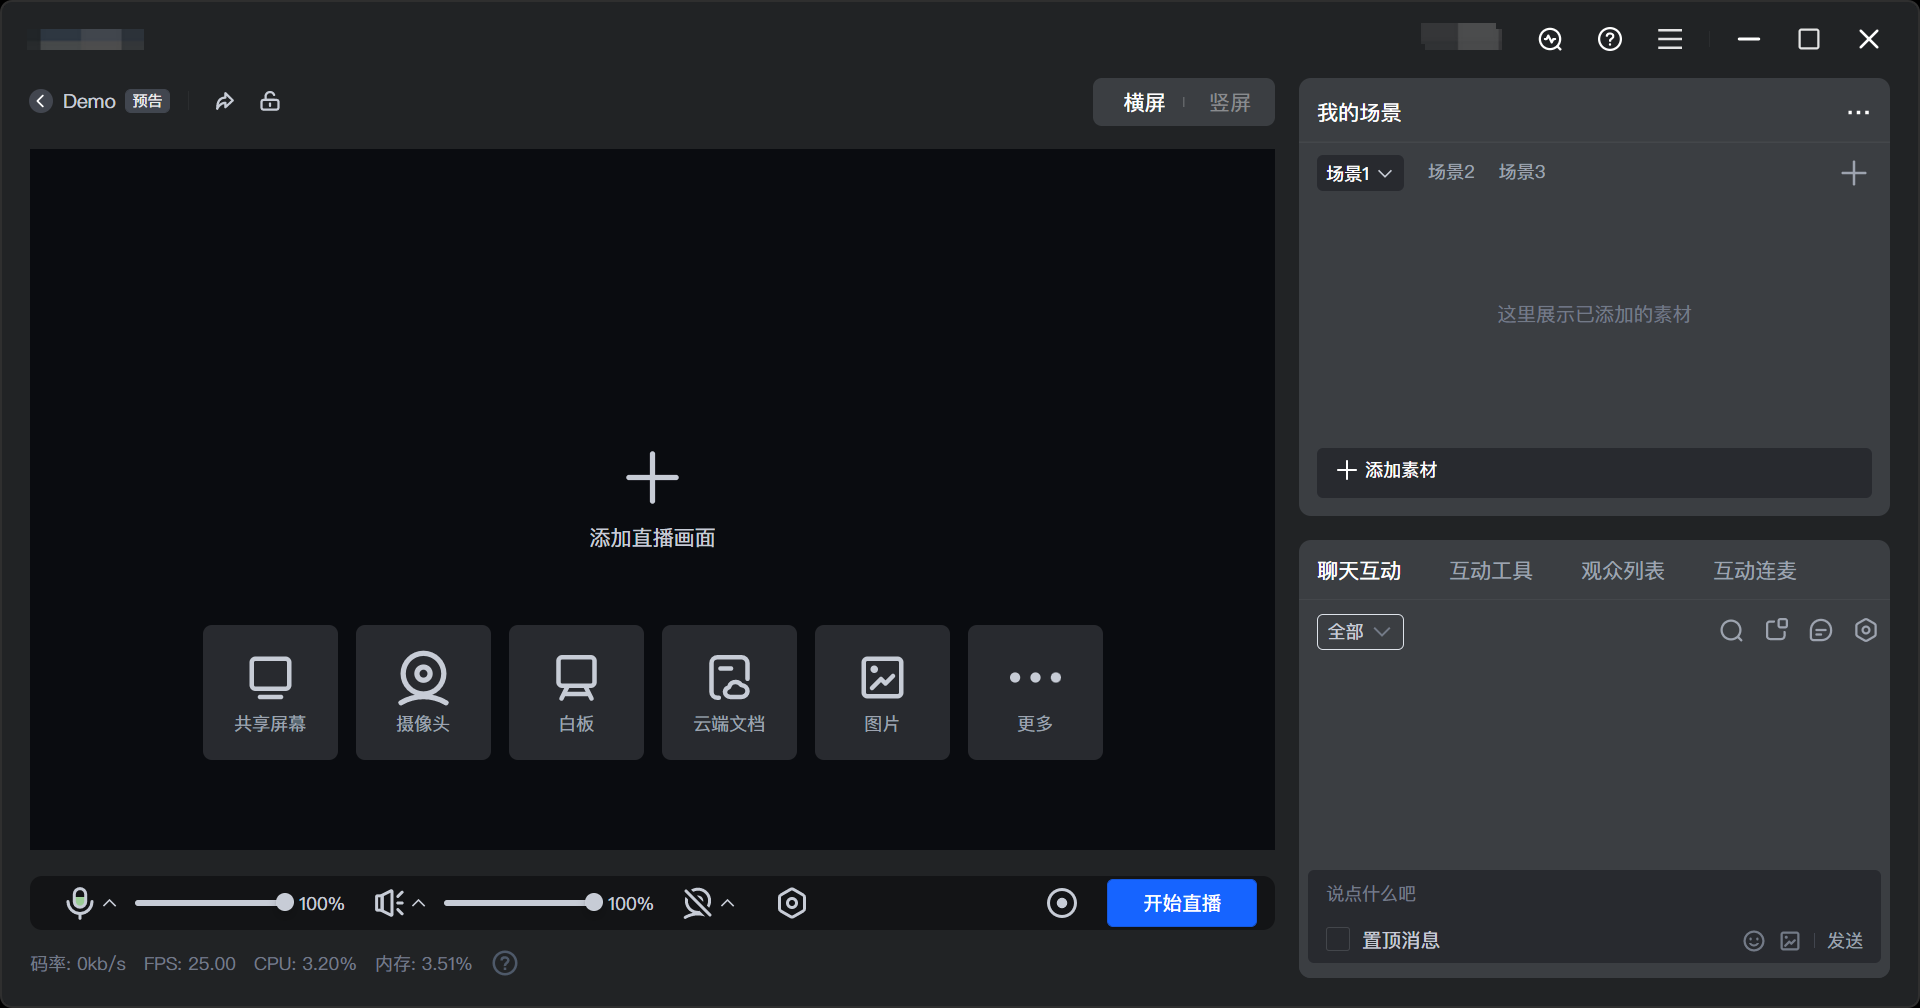The height and width of the screenshot is (1008, 1920).
Task: Click the microphone volume slider
Action: point(212,903)
